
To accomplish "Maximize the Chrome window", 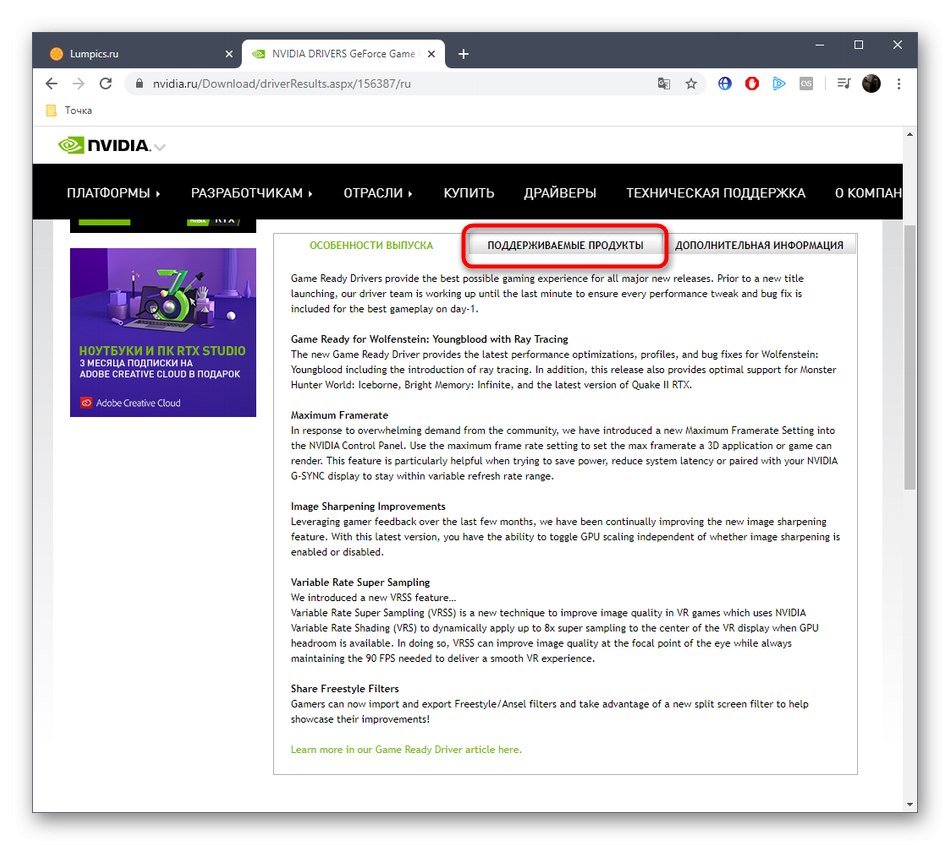I will point(859,45).
